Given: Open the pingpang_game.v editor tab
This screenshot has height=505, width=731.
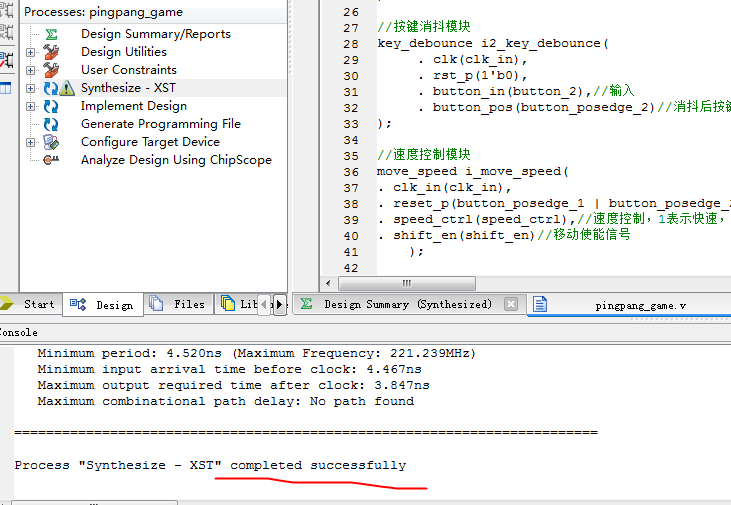Looking at the screenshot, I should tap(640, 305).
